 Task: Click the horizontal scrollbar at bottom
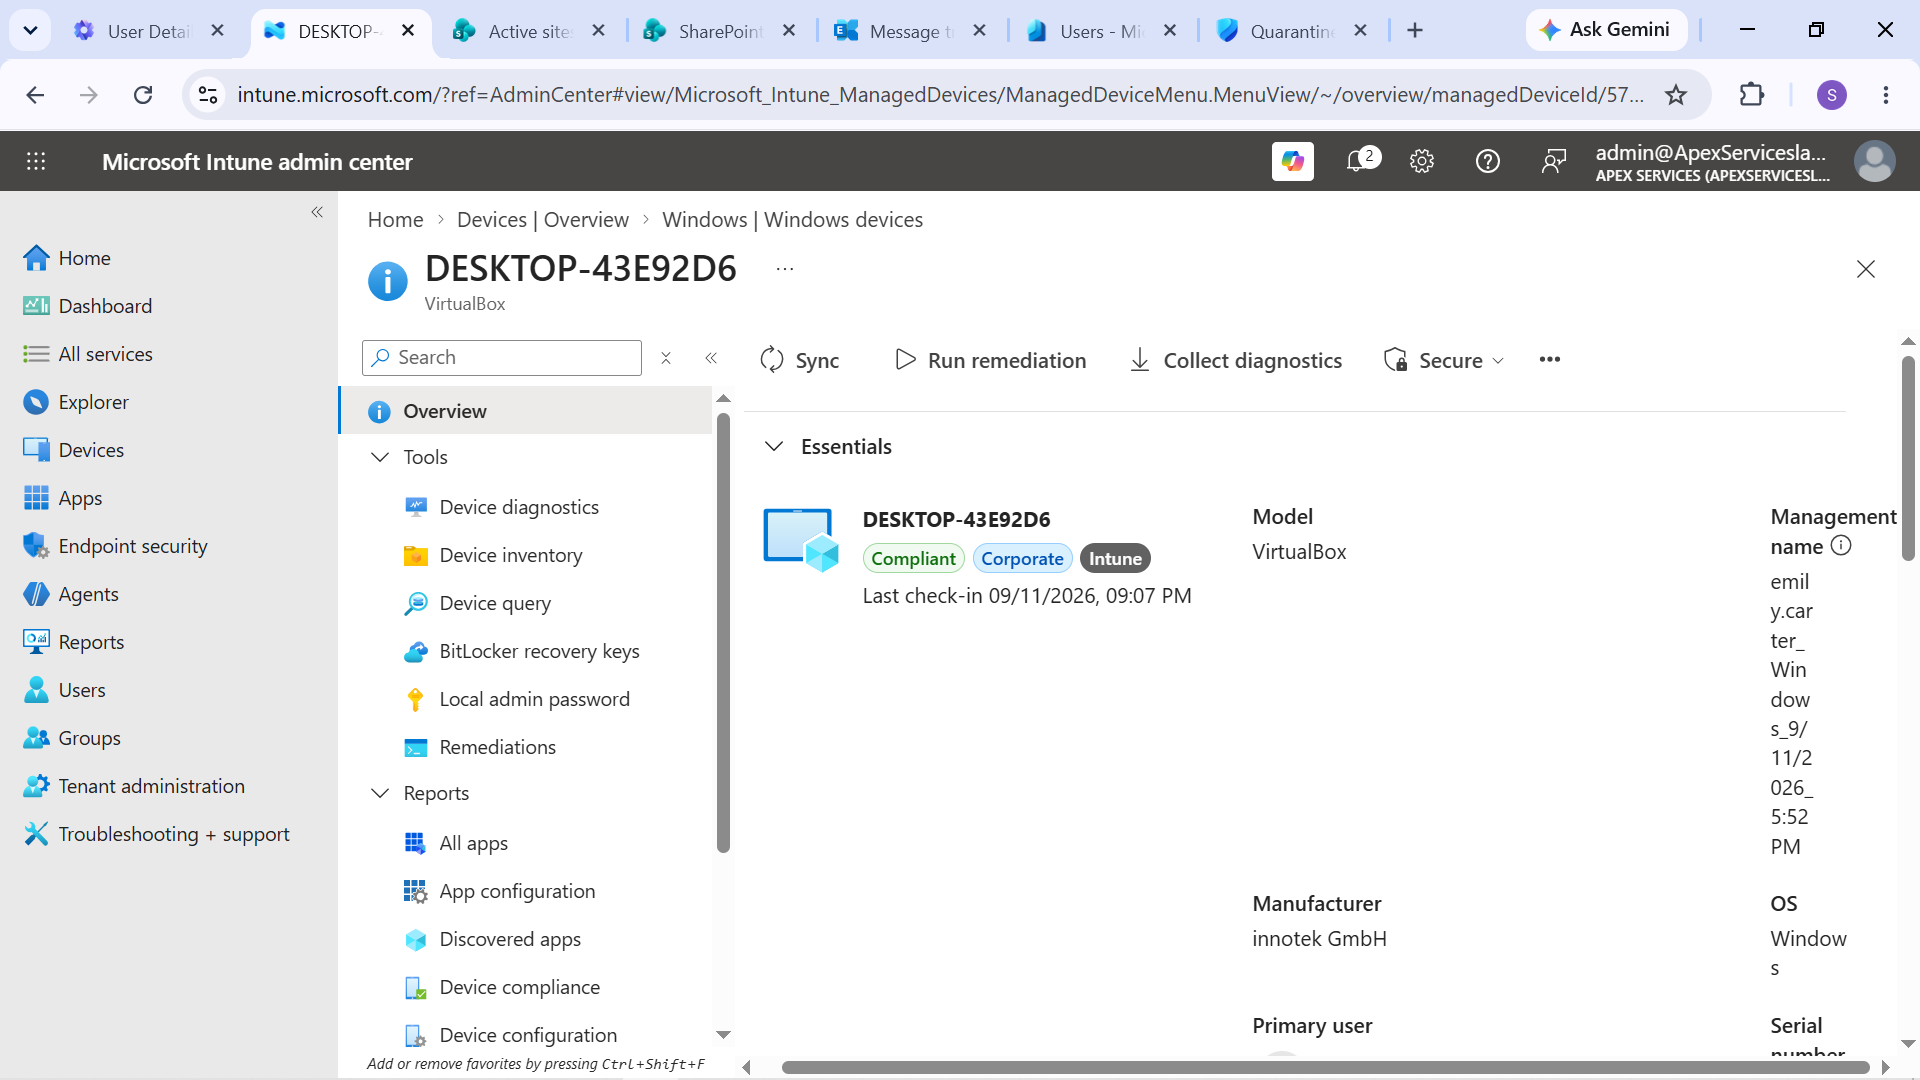[1325, 1067]
